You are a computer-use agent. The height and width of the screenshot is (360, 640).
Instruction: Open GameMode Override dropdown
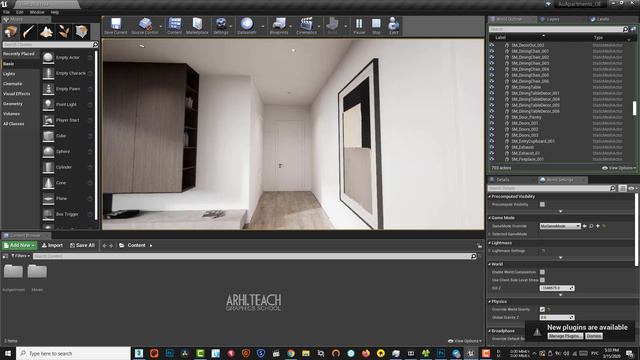560,226
